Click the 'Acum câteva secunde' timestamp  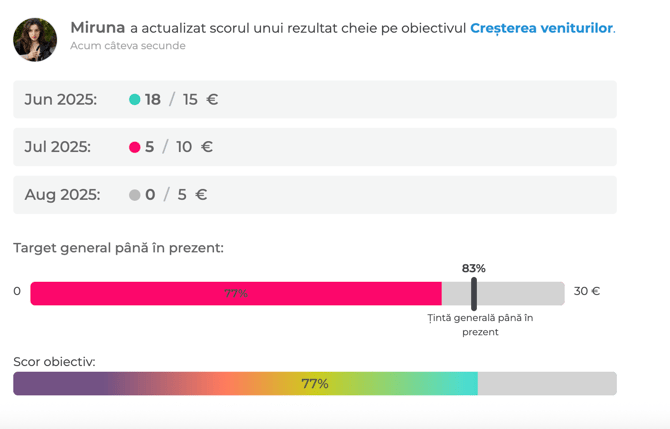tap(128, 46)
